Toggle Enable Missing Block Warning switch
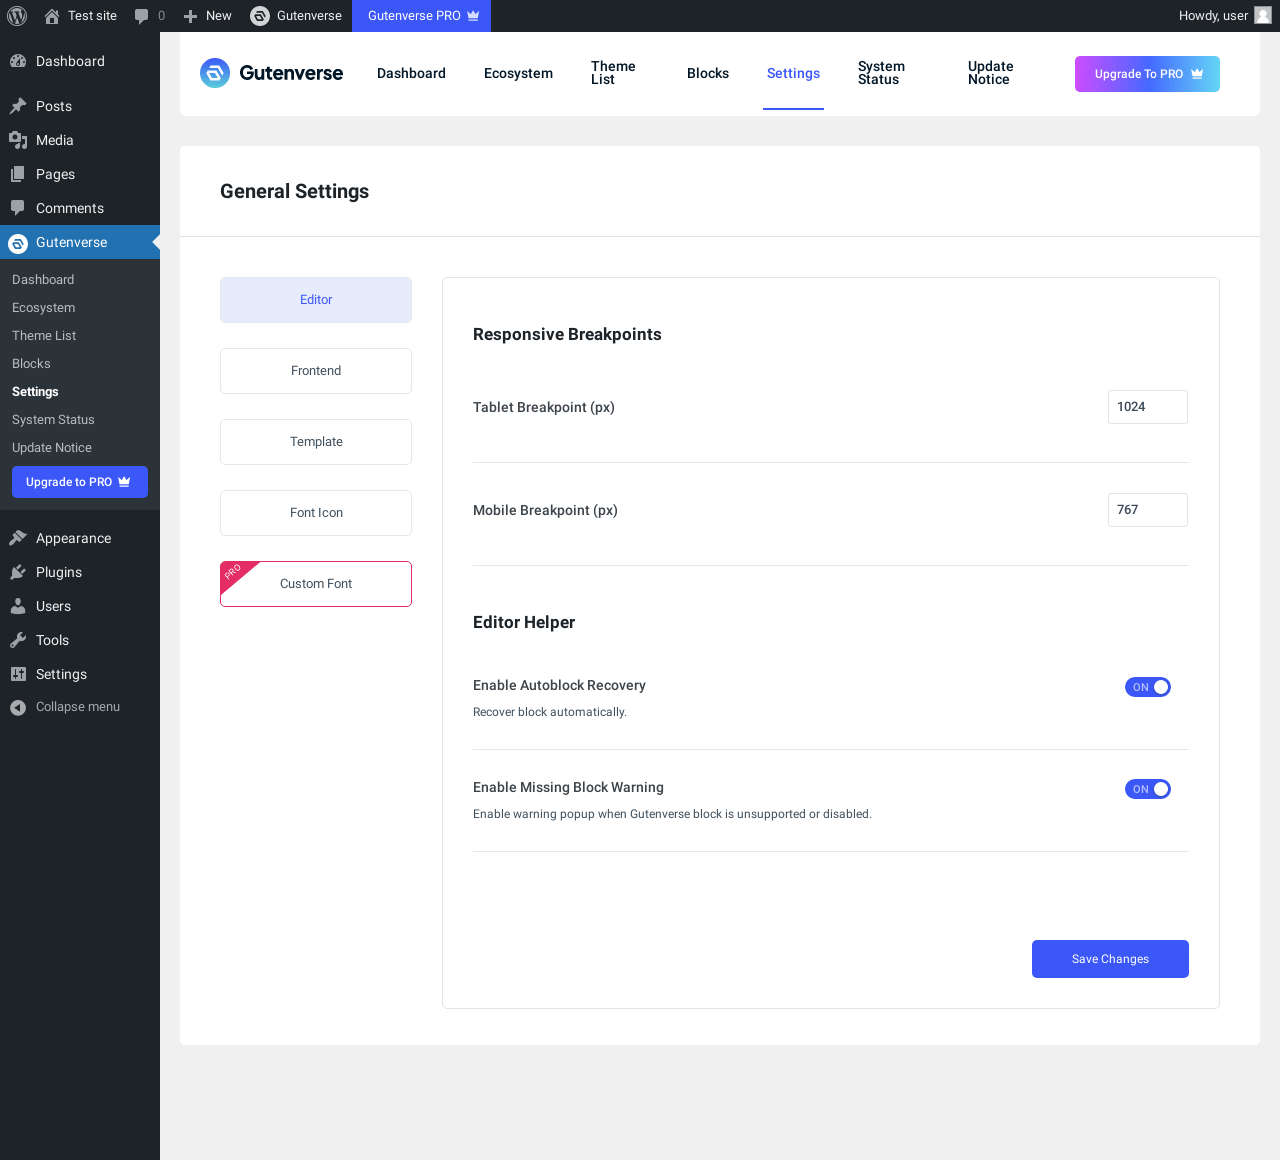The image size is (1280, 1160). tap(1148, 789)
